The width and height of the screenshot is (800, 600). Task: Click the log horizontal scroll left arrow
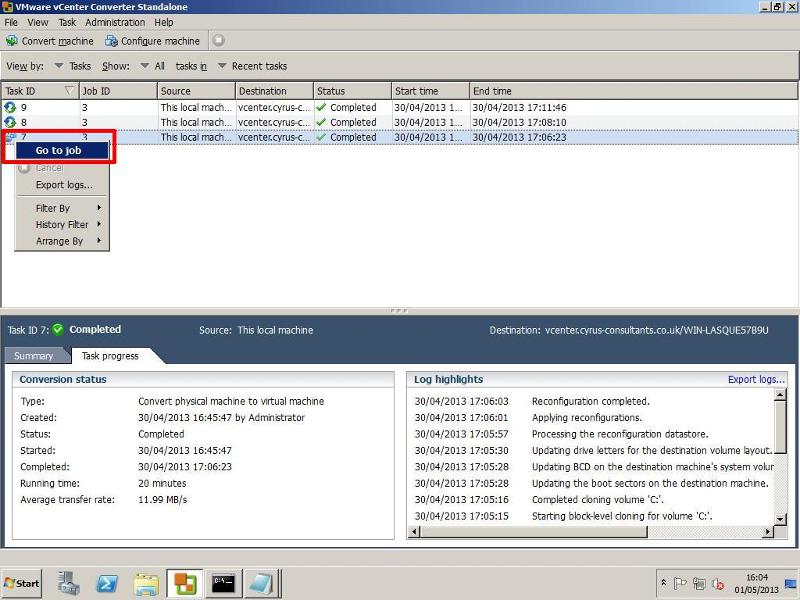point(415,532)
